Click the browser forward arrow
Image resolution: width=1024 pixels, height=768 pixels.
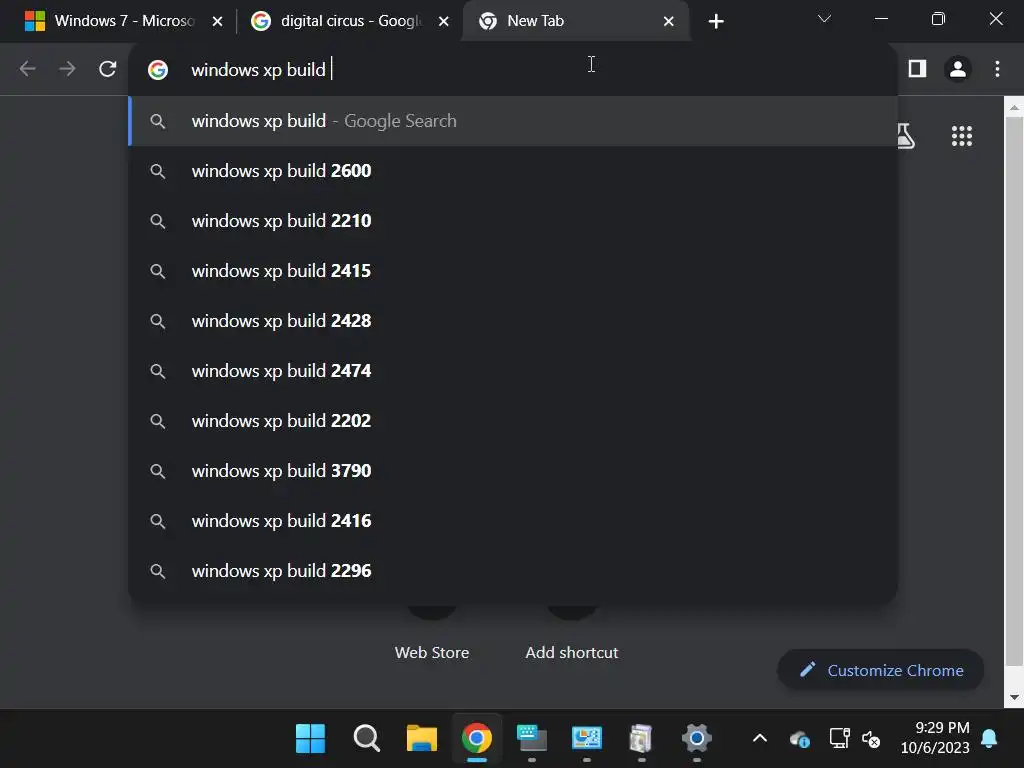point(67,69)
